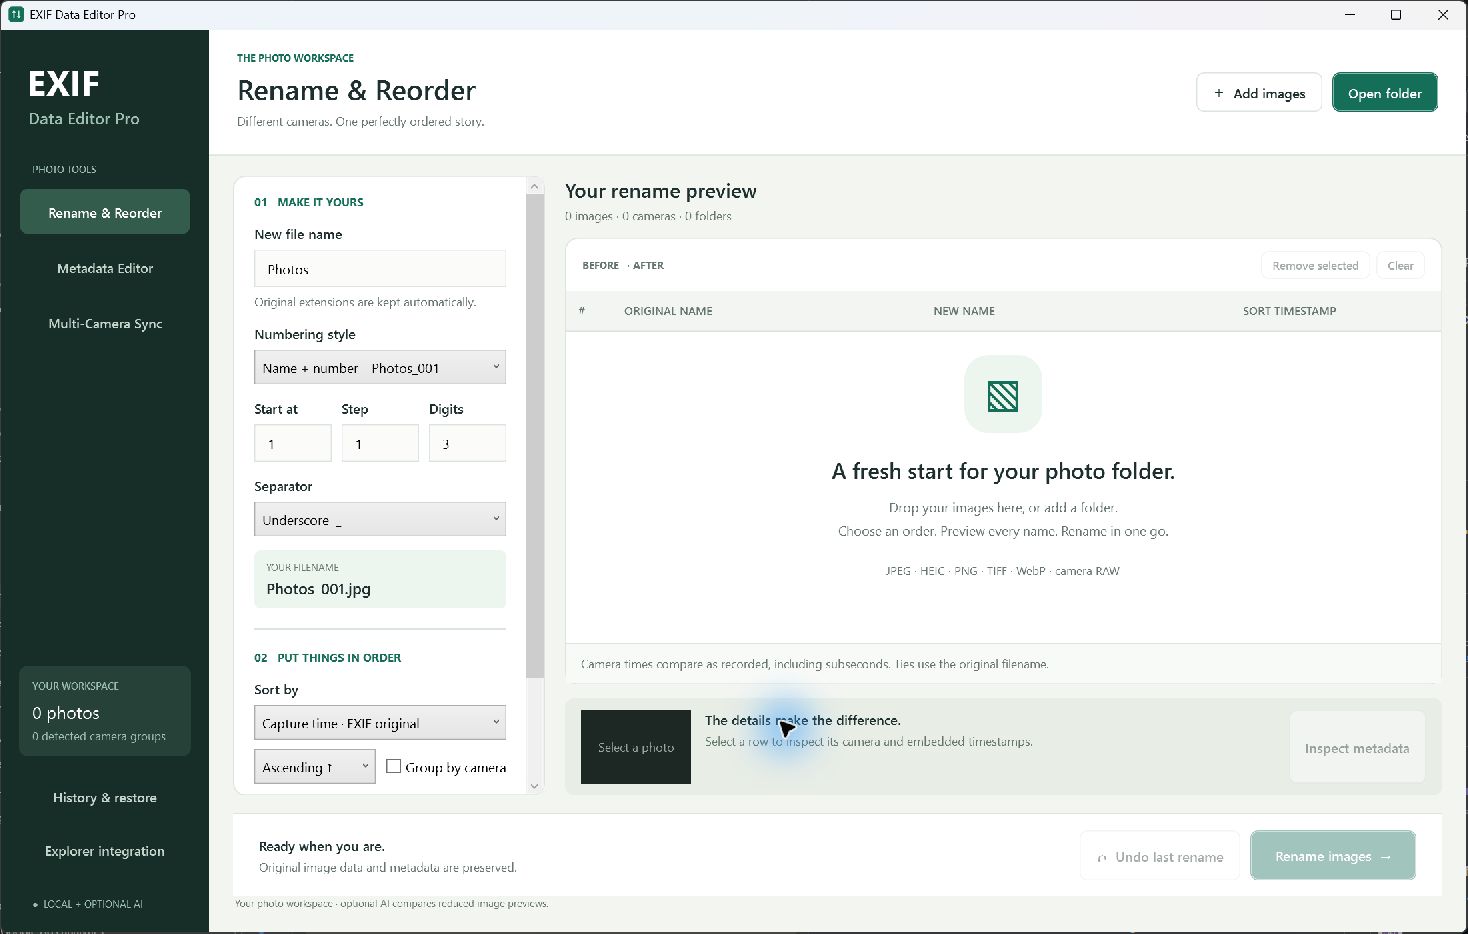Click the New file name input field

tap(380, 269)
